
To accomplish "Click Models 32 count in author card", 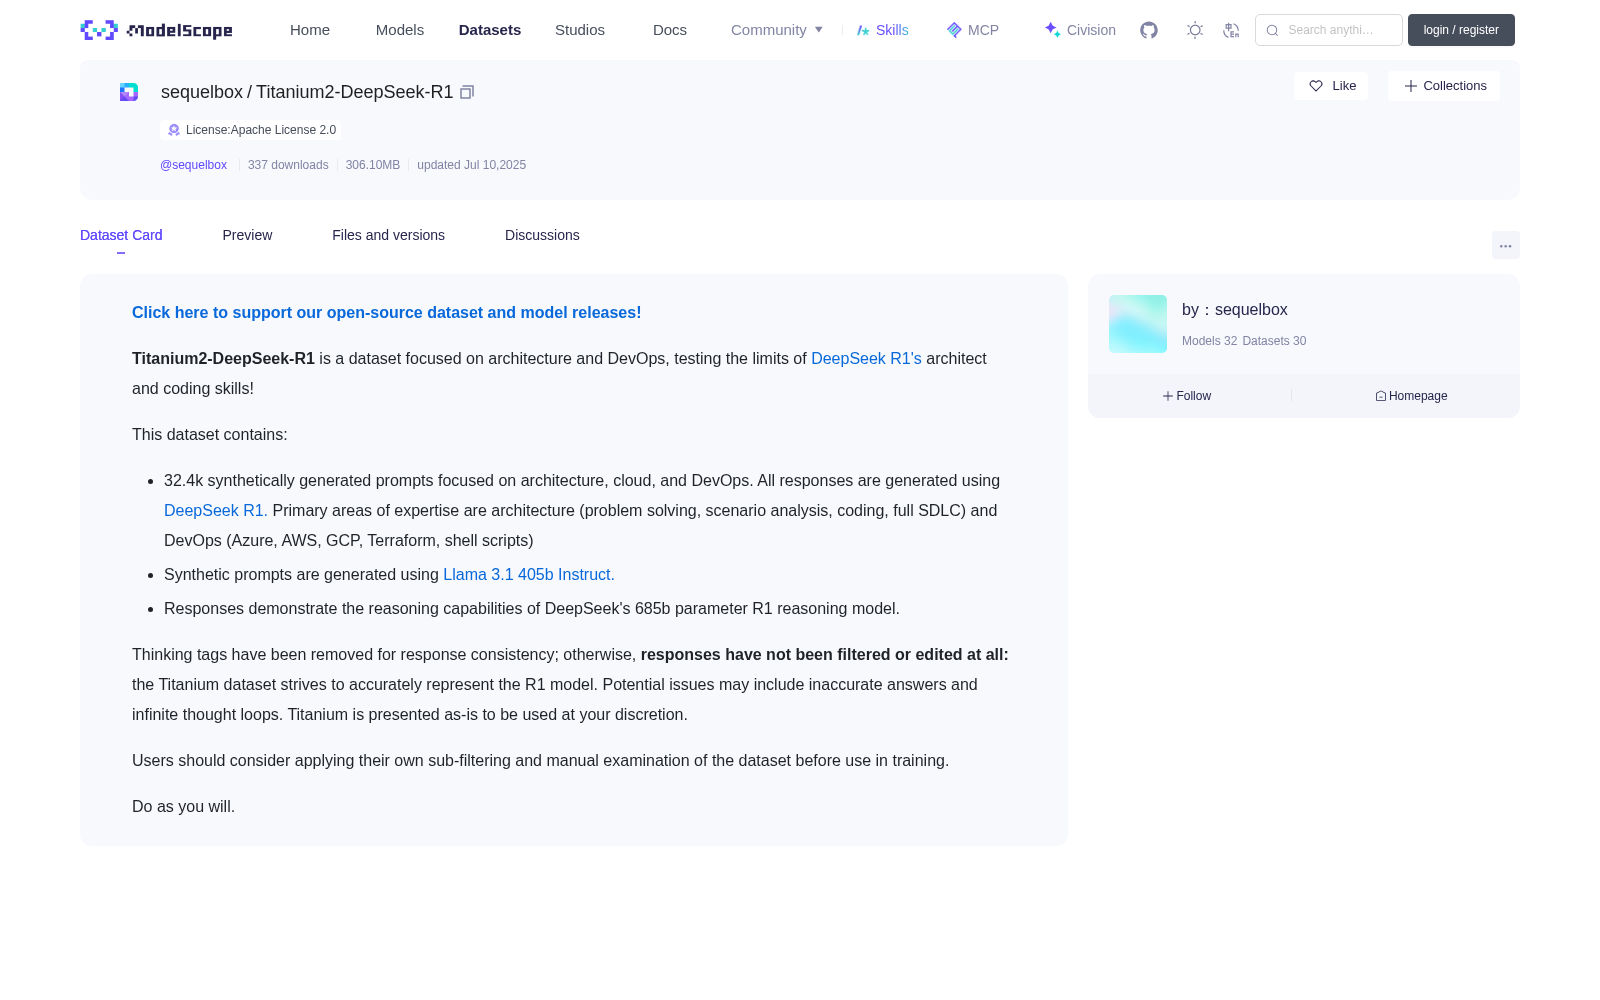I will pos(1209,341).
